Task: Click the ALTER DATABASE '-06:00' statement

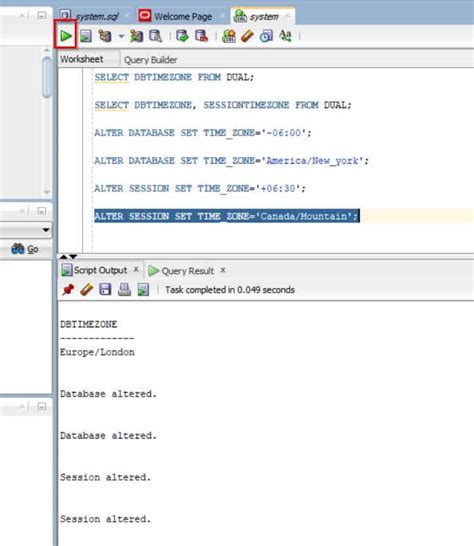Action: click(203, 133)
